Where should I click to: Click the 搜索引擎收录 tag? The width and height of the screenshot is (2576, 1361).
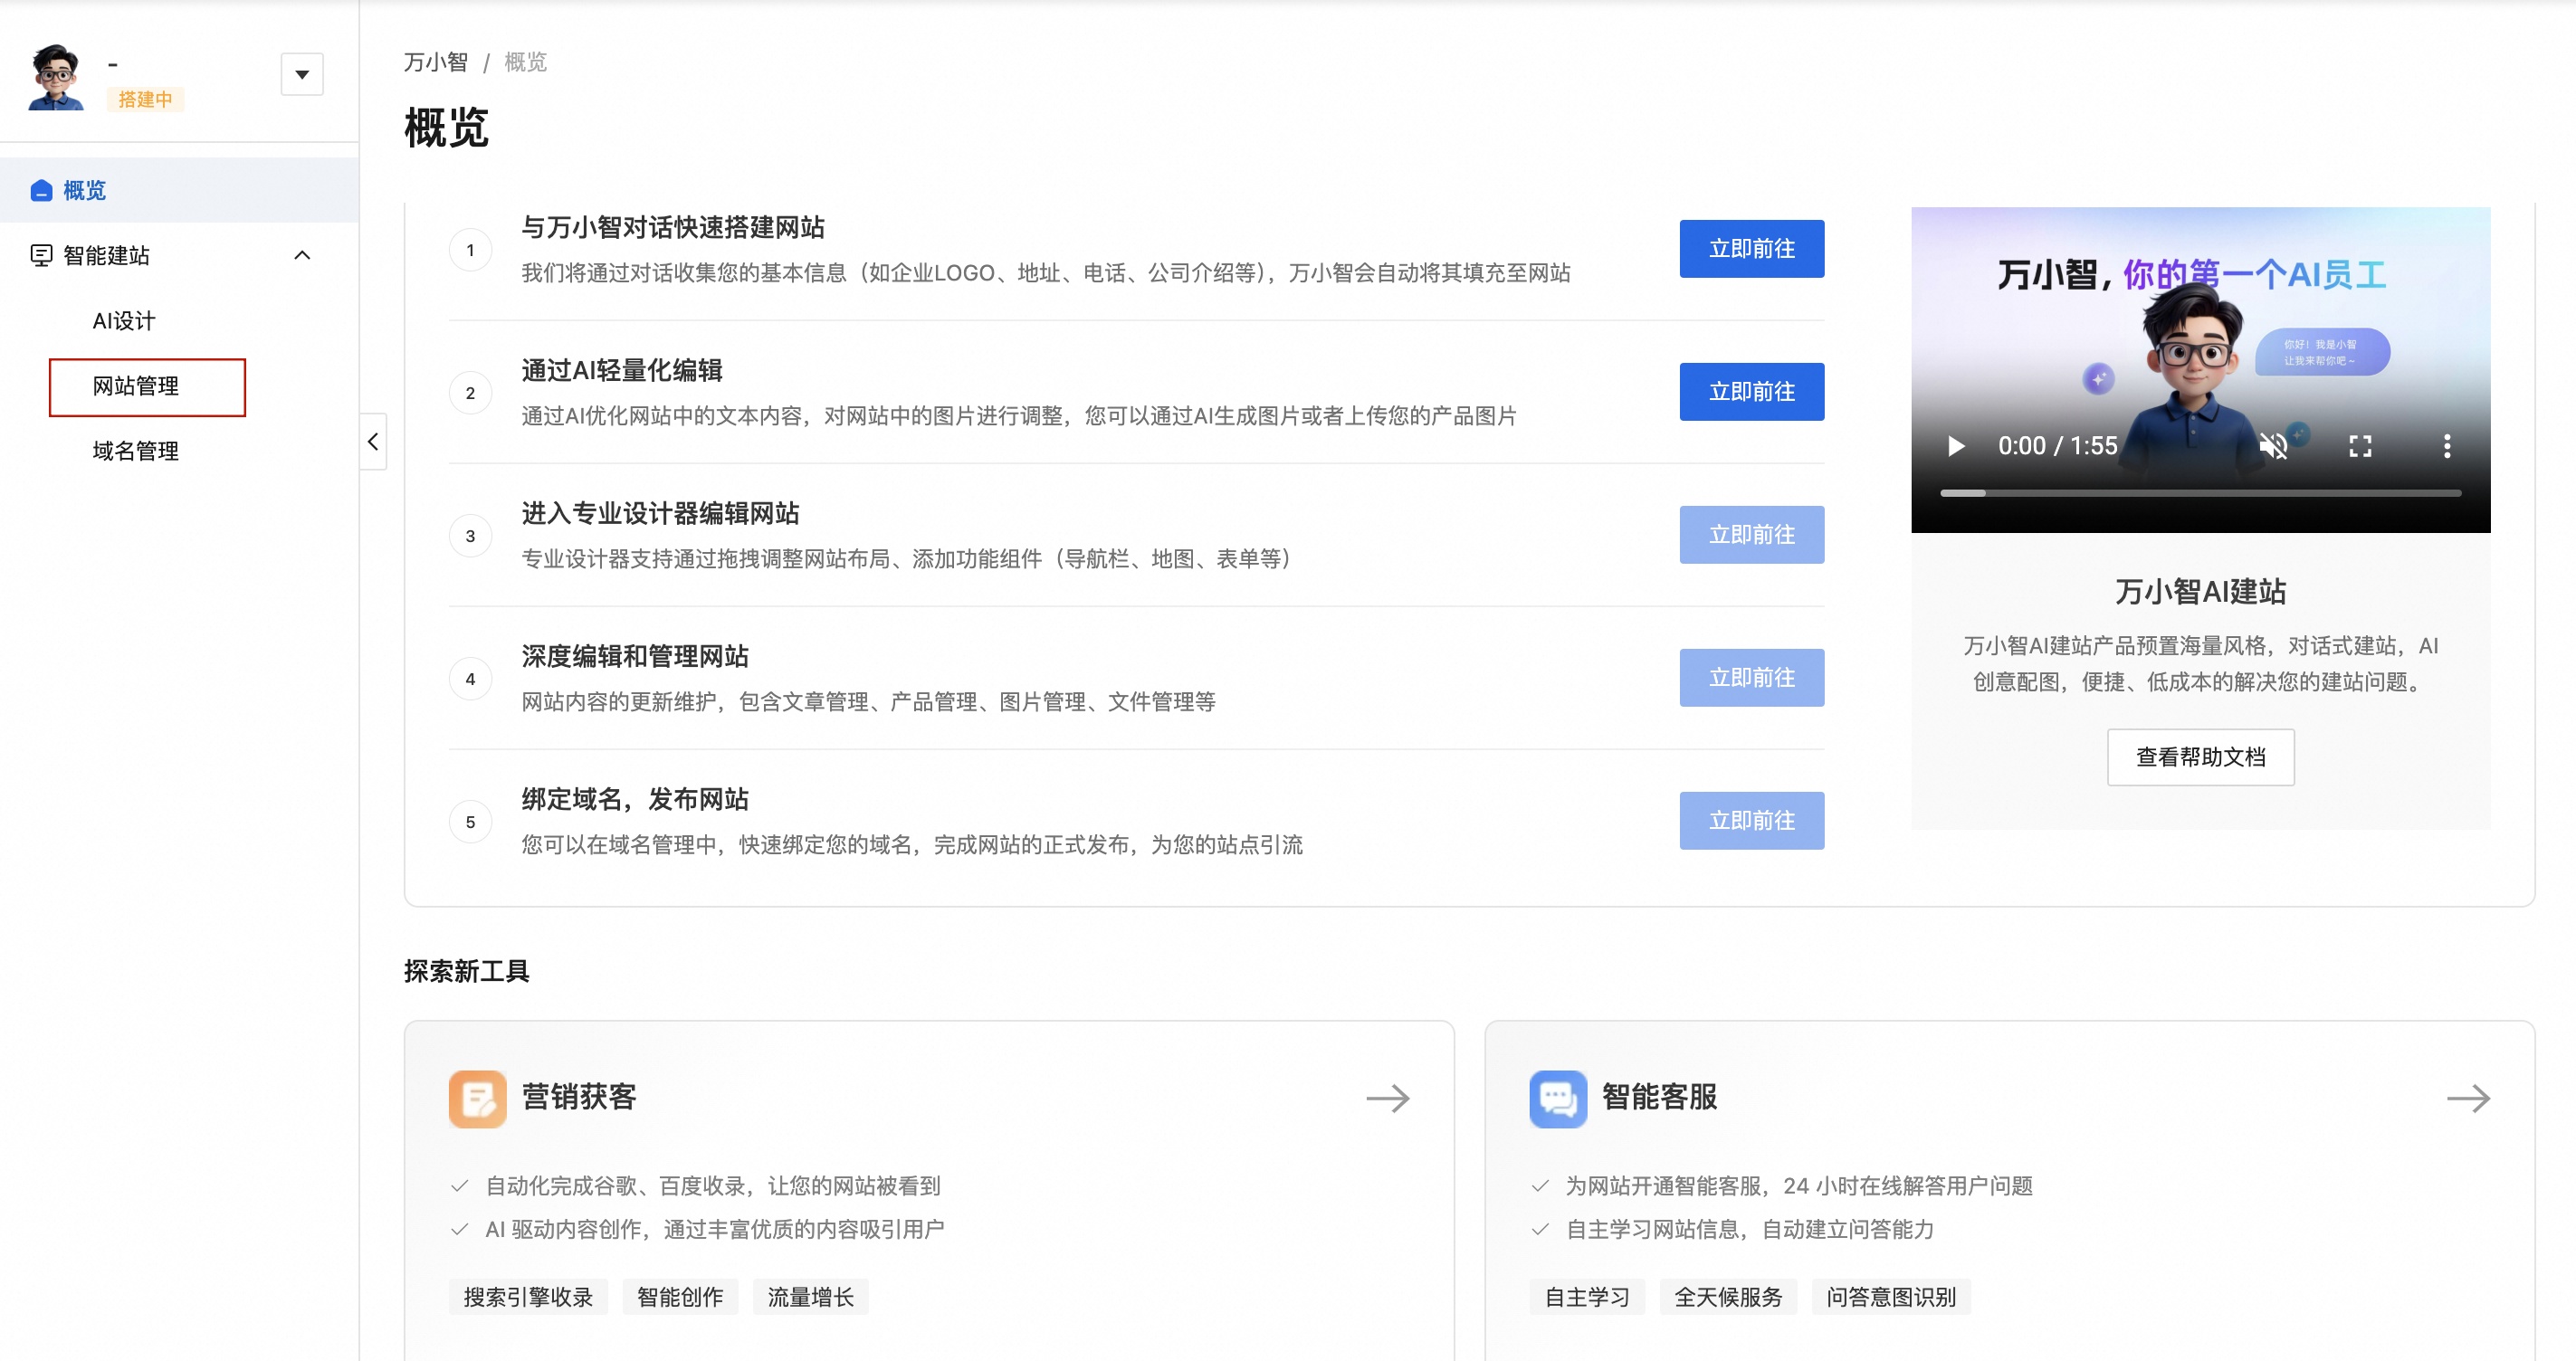tap(528, 1296)
